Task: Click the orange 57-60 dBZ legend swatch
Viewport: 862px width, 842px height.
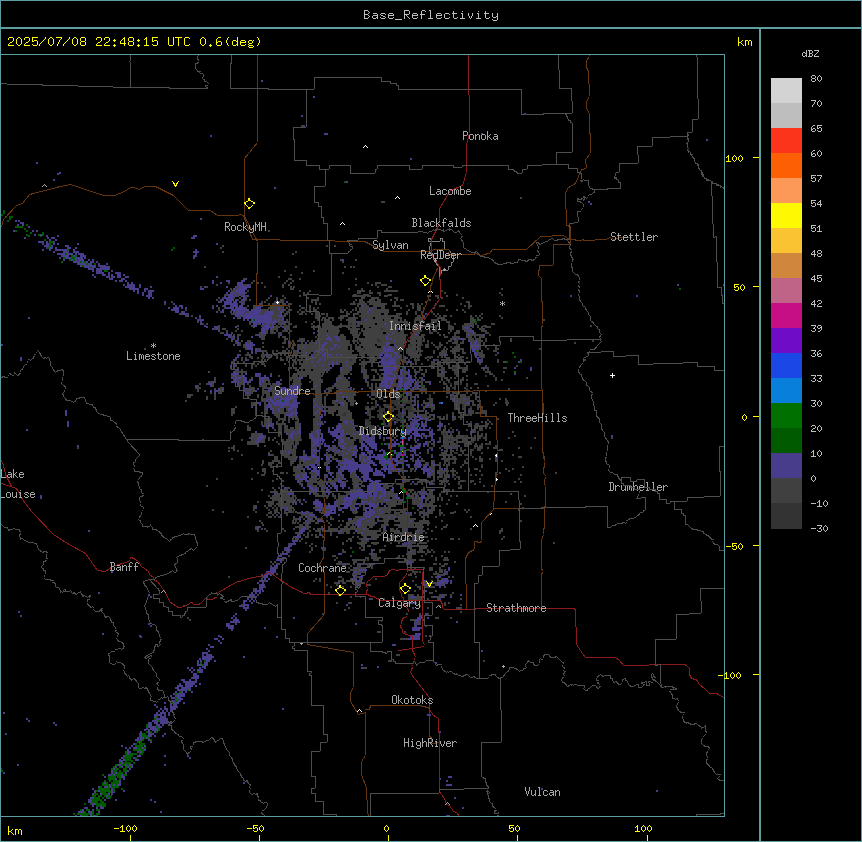Action: (x=786, y=165)
